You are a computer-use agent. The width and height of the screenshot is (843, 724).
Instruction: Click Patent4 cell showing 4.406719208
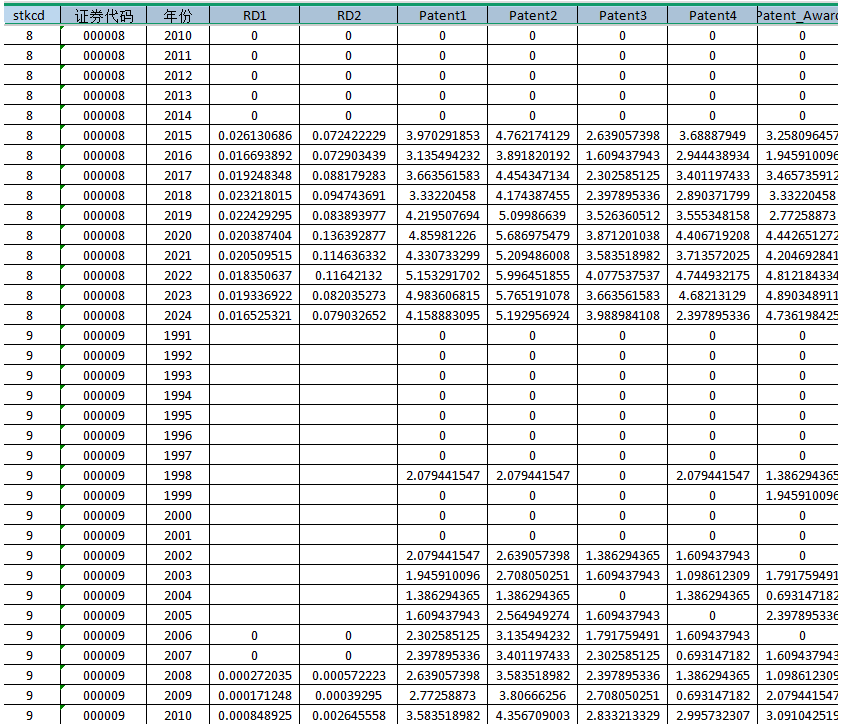pos(712,235)
